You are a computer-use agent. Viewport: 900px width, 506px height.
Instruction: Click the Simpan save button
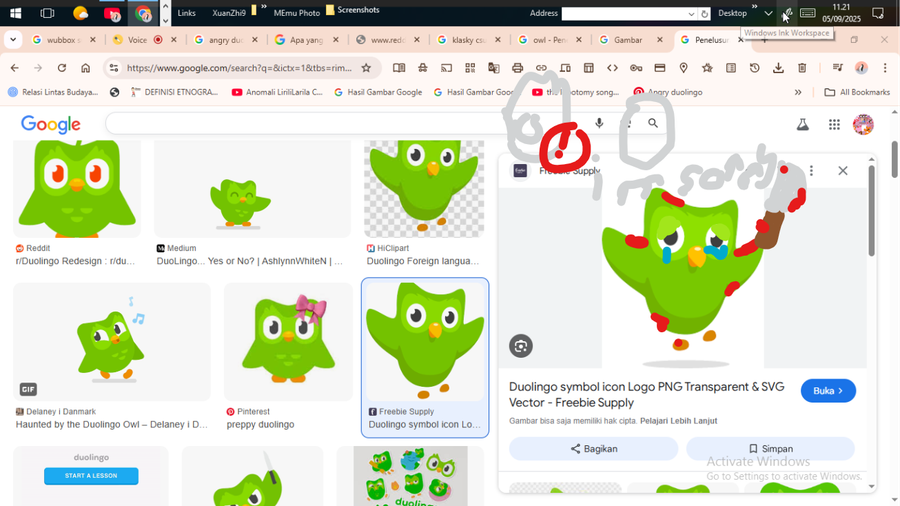click(770, 449)
